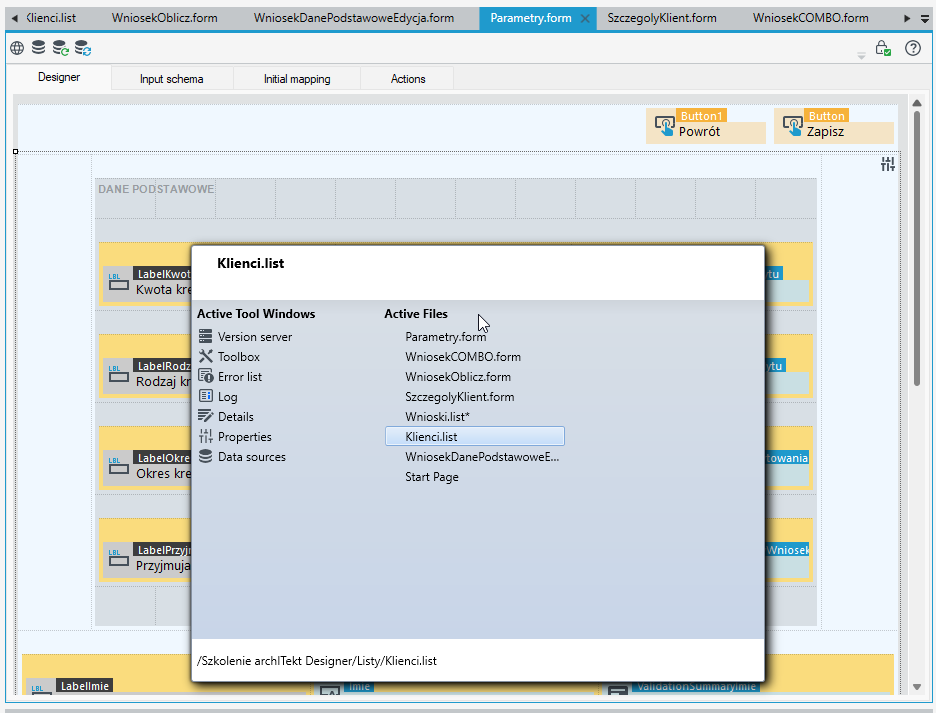Select the Zapisz button on the form
Screen dimensions: 936x713
coord(834,126)
